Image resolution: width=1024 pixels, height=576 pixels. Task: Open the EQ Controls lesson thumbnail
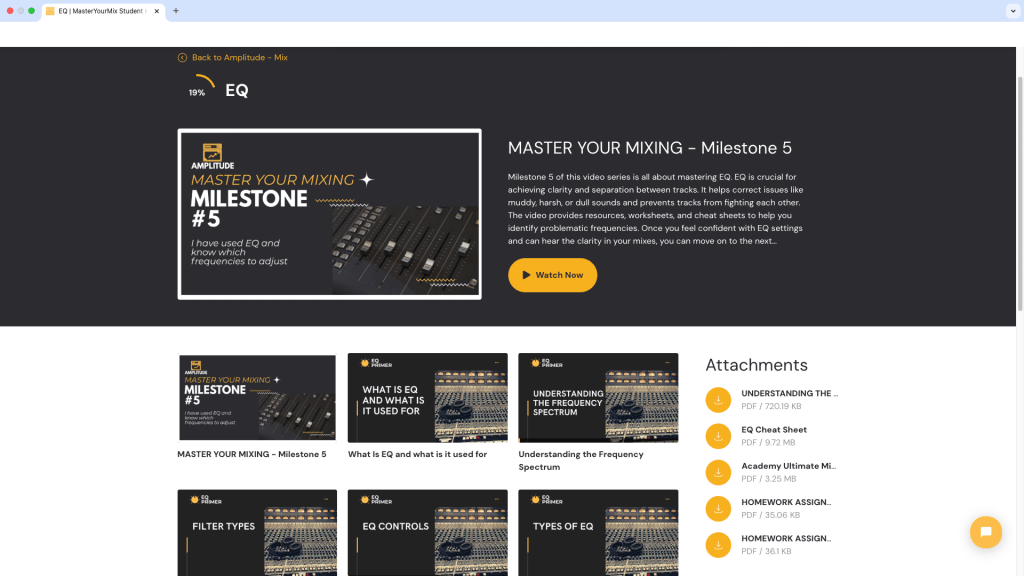(x=427, y=532)
